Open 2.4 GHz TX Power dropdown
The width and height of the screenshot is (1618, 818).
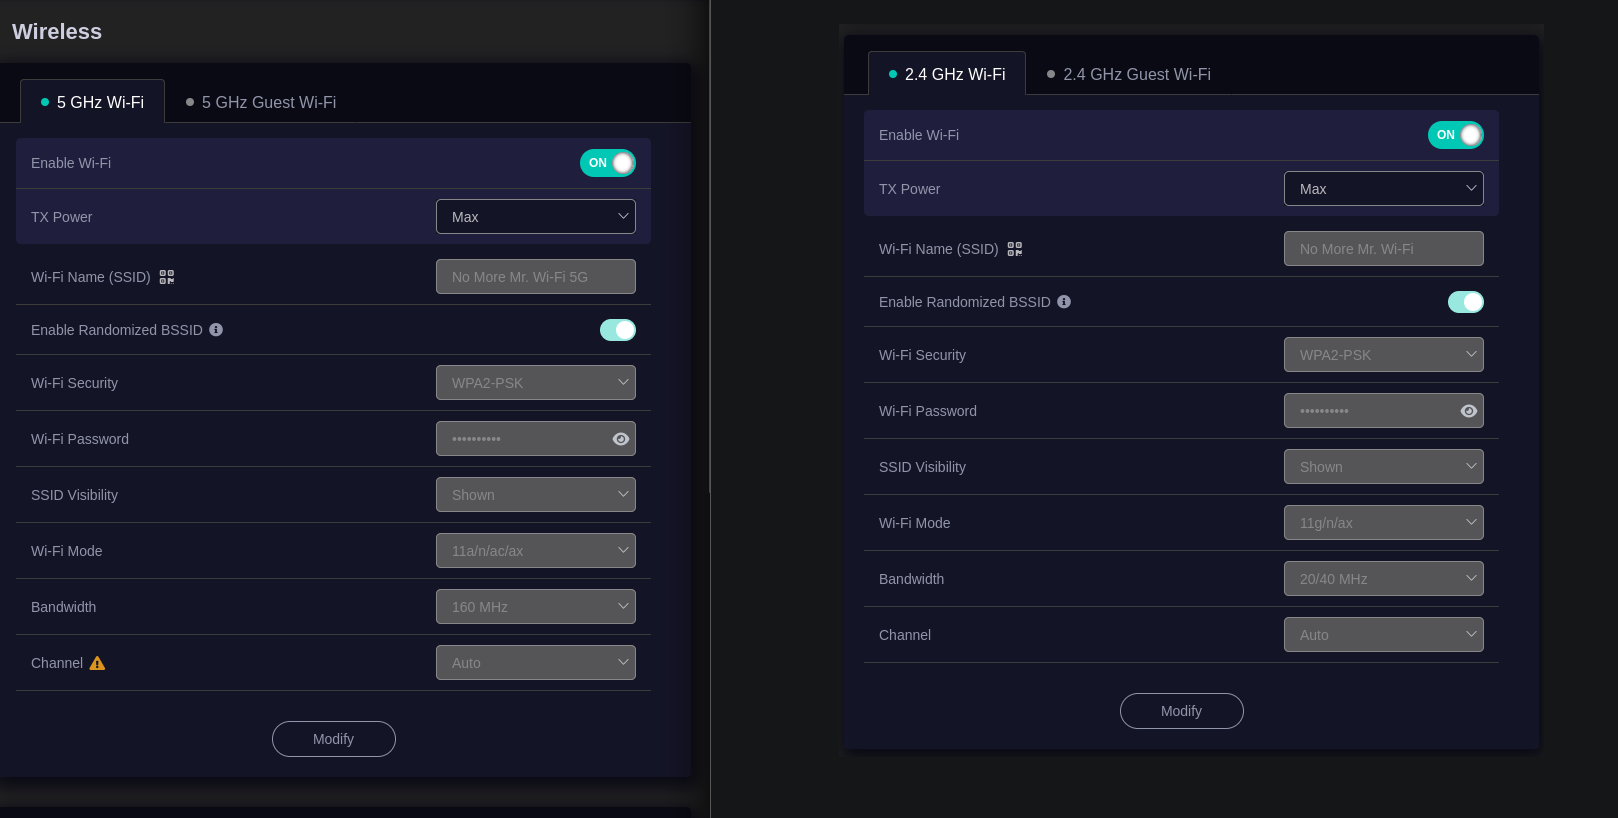[x=1383, y=189]
